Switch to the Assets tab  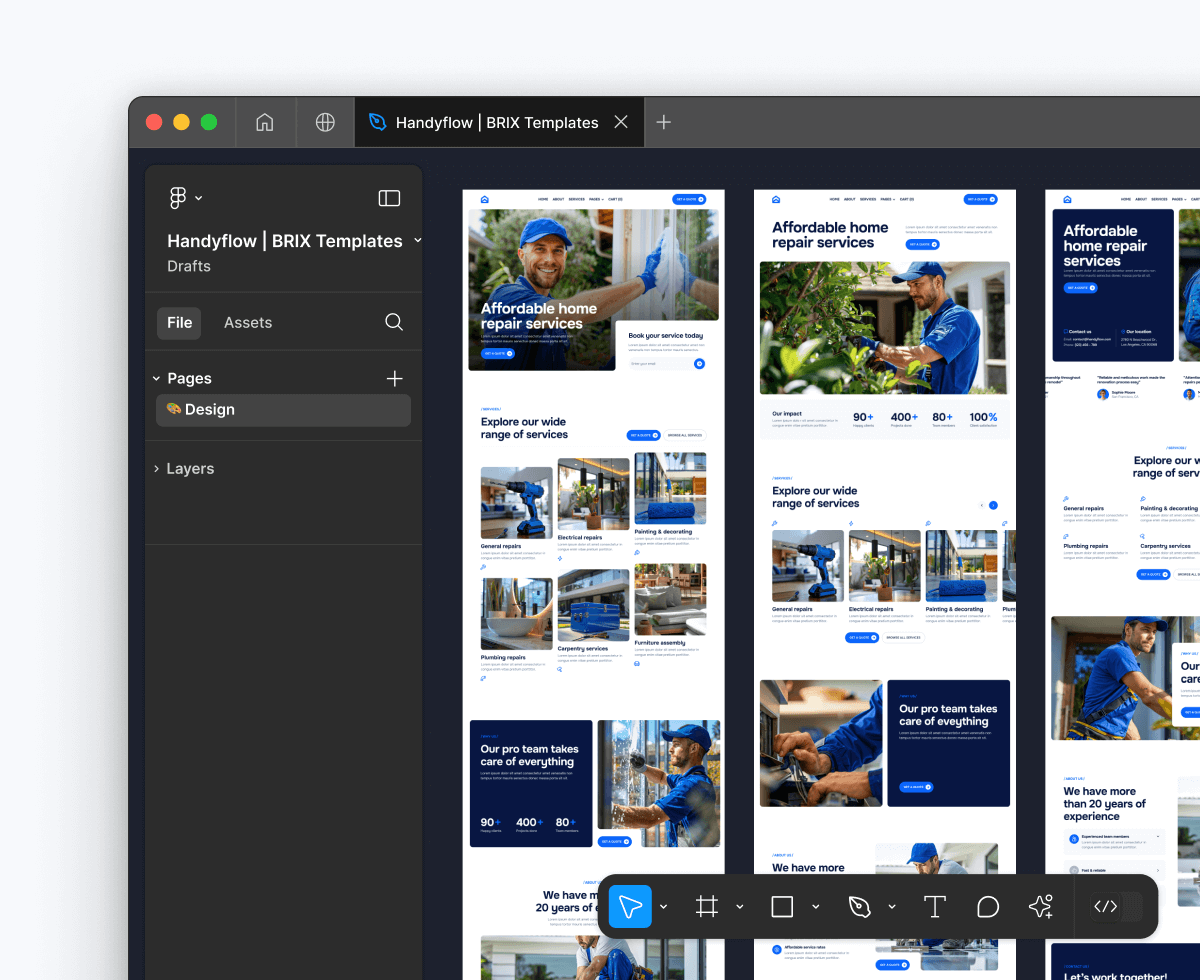[x=245, y=322]
